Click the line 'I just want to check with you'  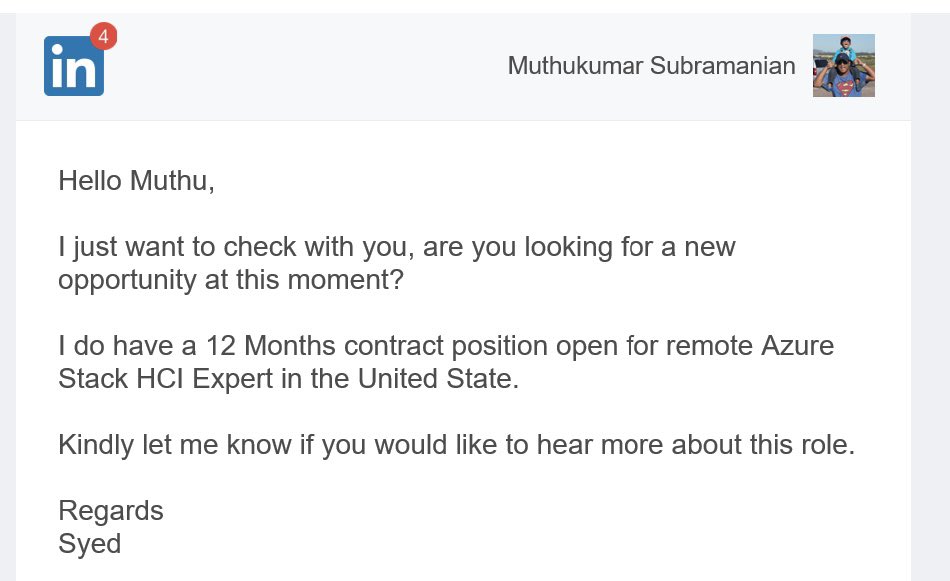click(236, 247)
